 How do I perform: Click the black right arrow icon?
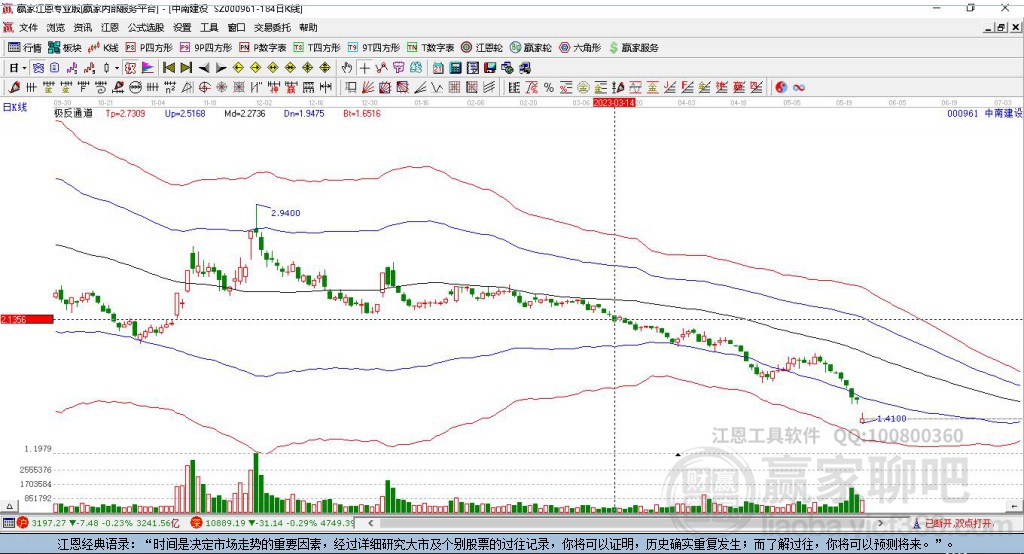pyautogui.click(x=221, y=68)
